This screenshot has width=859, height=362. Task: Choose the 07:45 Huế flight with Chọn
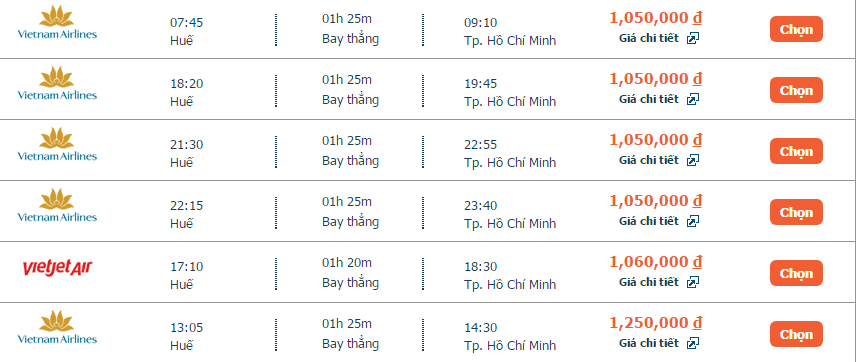click(796, 29)
